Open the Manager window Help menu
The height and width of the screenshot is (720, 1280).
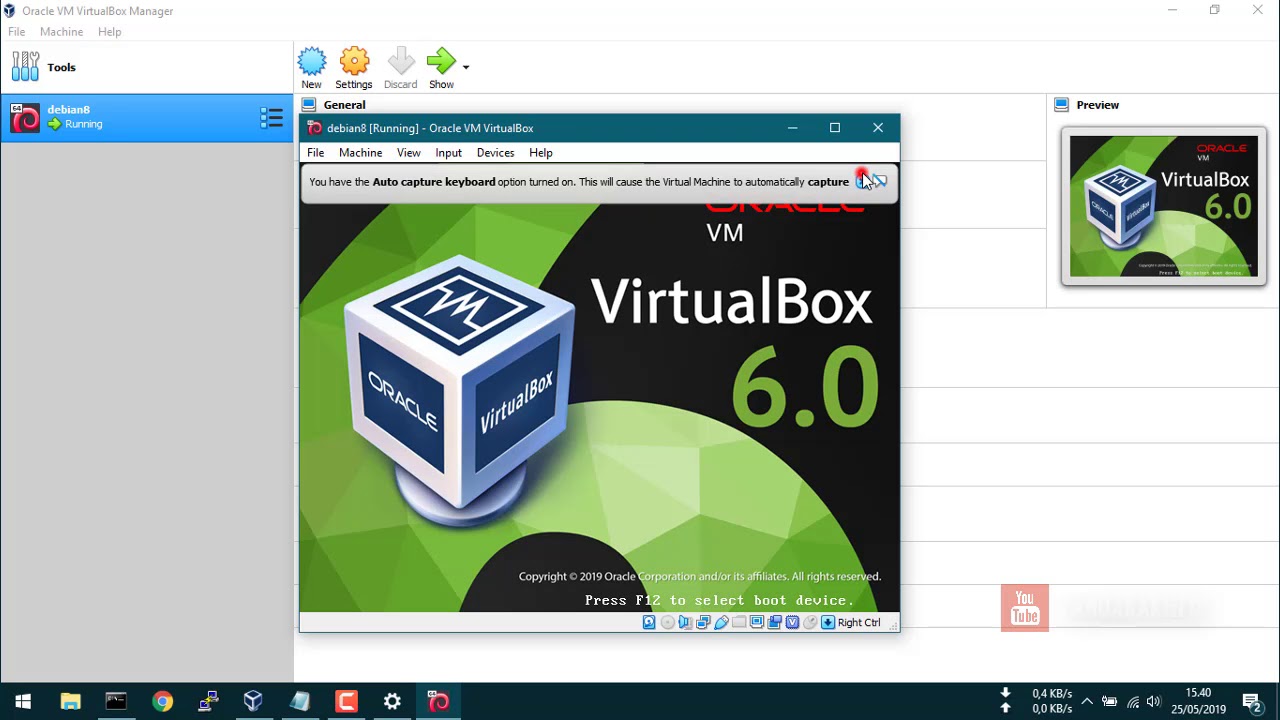pyautogui.click(x=109, y=32)
